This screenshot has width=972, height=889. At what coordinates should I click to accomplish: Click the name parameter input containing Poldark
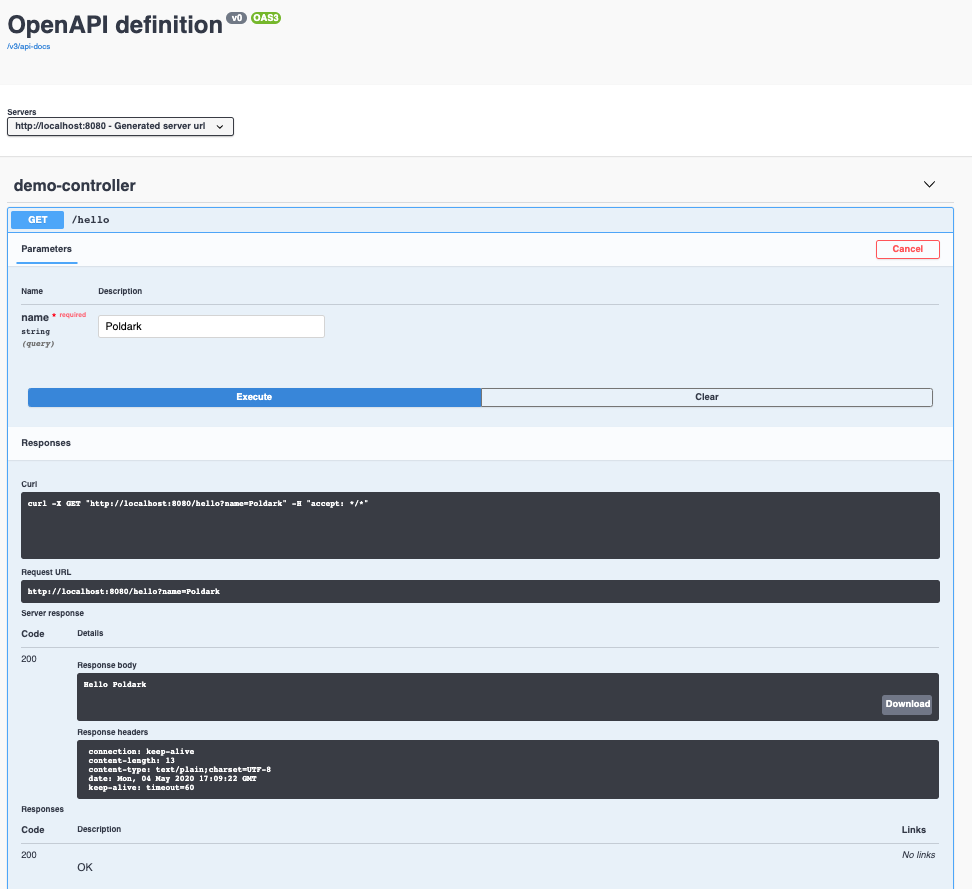coord(210,326)
